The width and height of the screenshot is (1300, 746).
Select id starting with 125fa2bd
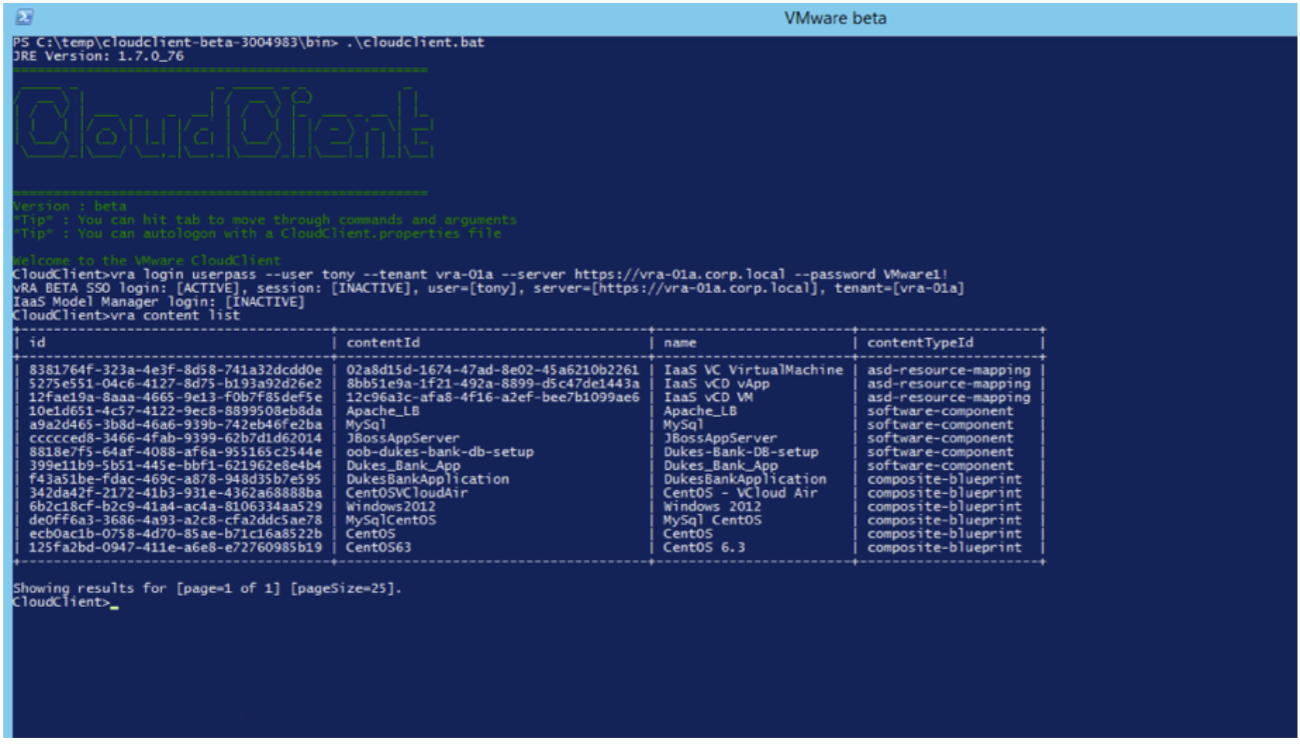[x=175, y=548]
